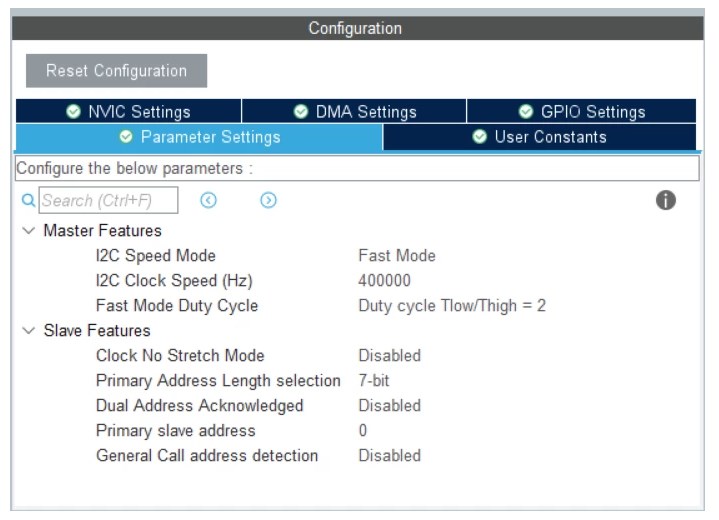The image size is (719, 520).
Task: Click the previous search result arrow
Action: pos(208,201)
